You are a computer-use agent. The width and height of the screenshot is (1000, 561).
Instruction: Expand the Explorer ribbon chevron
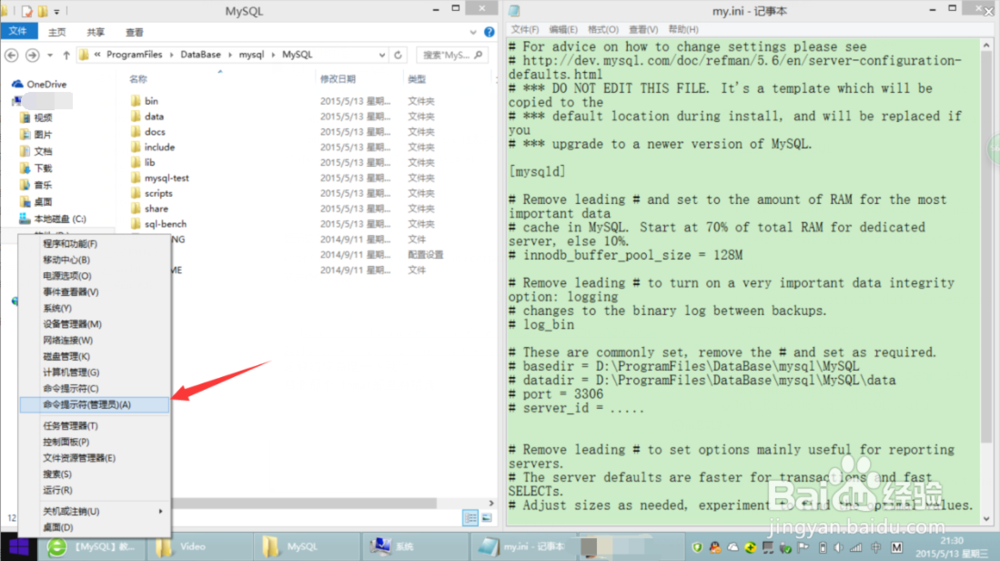[473, 32]
